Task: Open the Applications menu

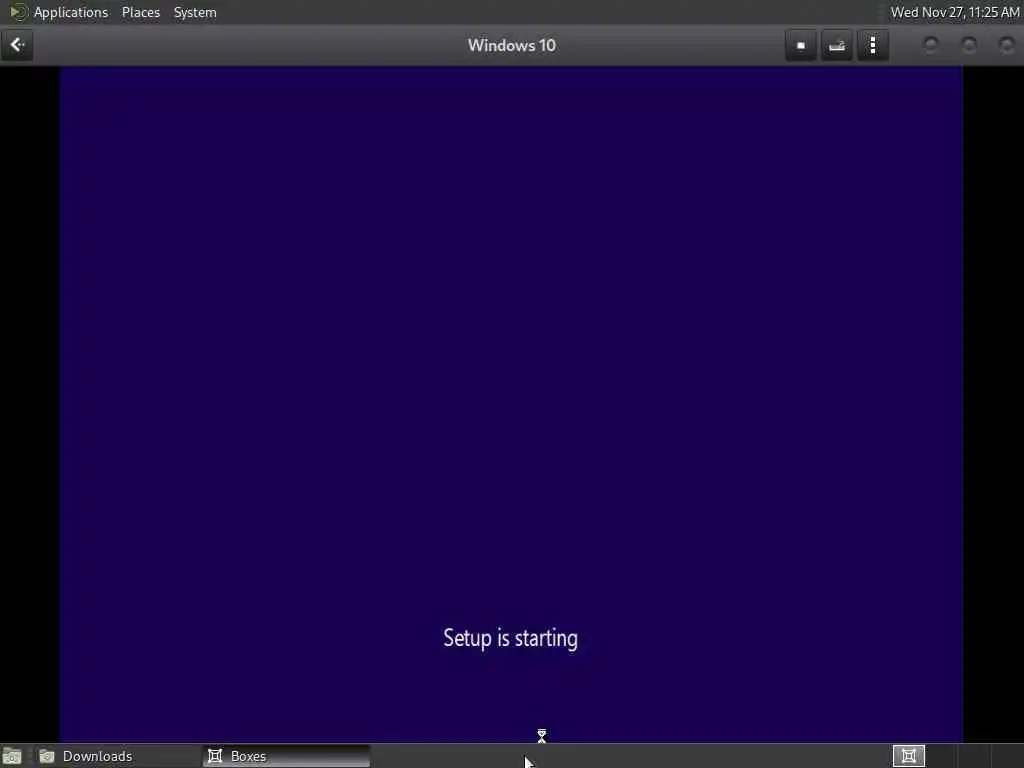Action: (x=71, y=12)
